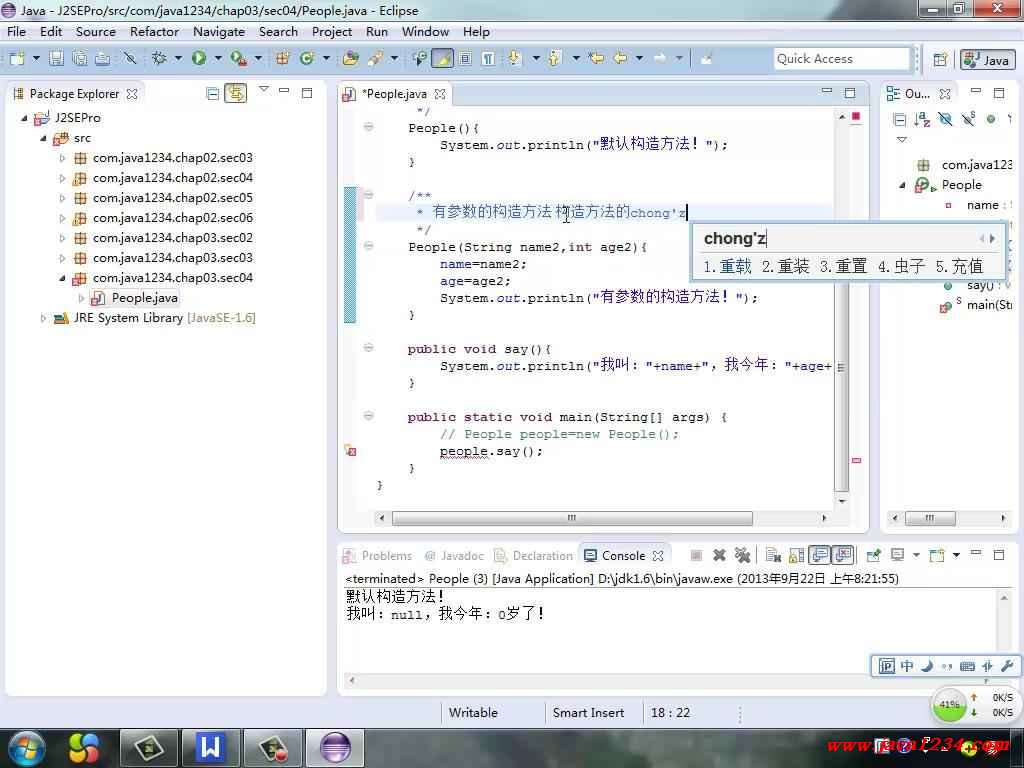Viewport: 1024px width, 768px height.
Task: Toggle Console Scroll Lock icon
Action: coord(797,556)
